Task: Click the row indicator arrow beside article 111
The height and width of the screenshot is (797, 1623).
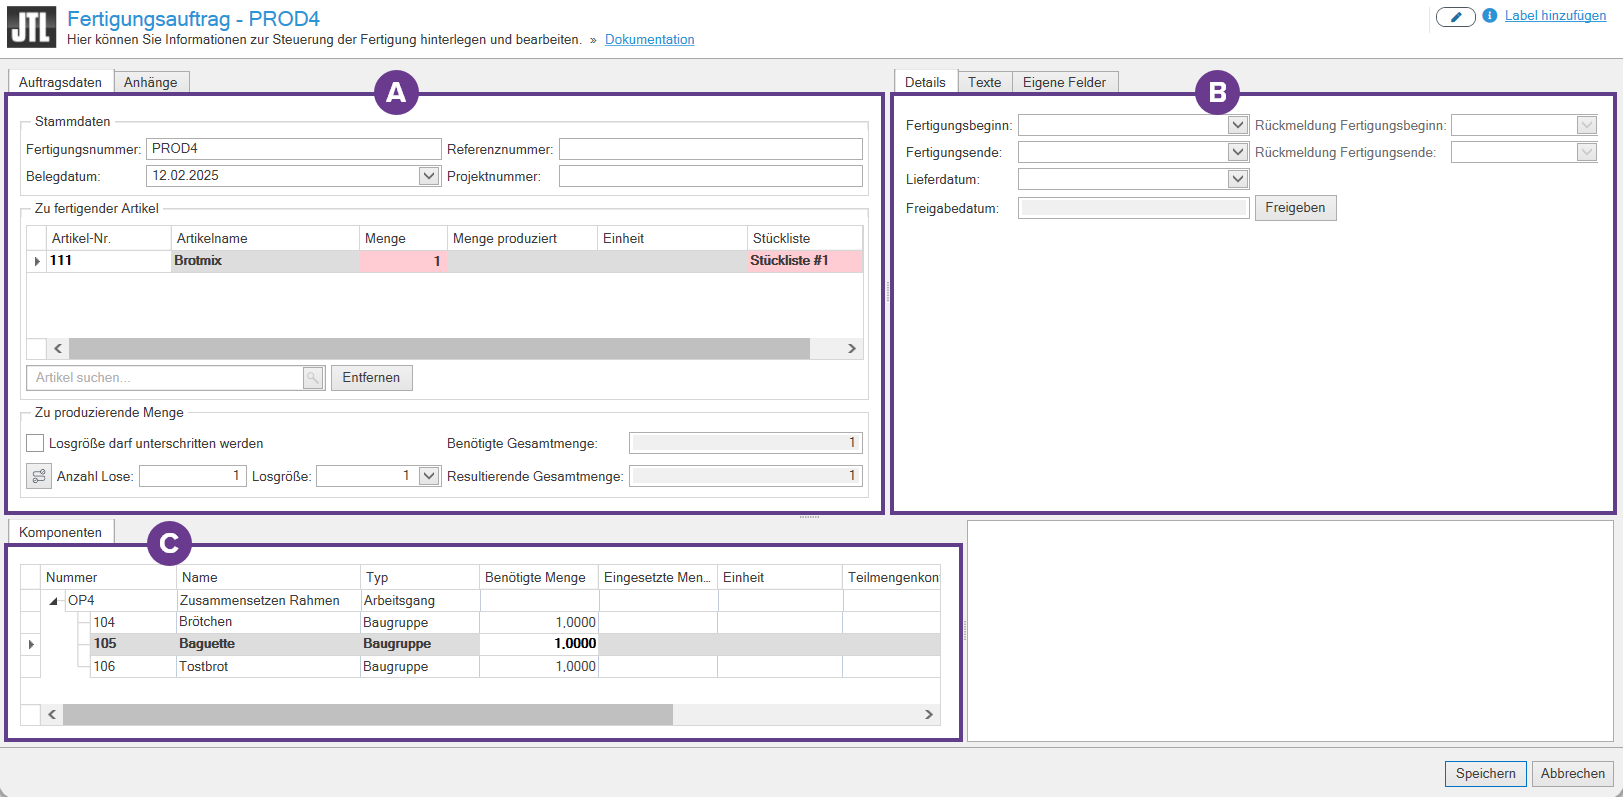Action: tap(37, 261)
